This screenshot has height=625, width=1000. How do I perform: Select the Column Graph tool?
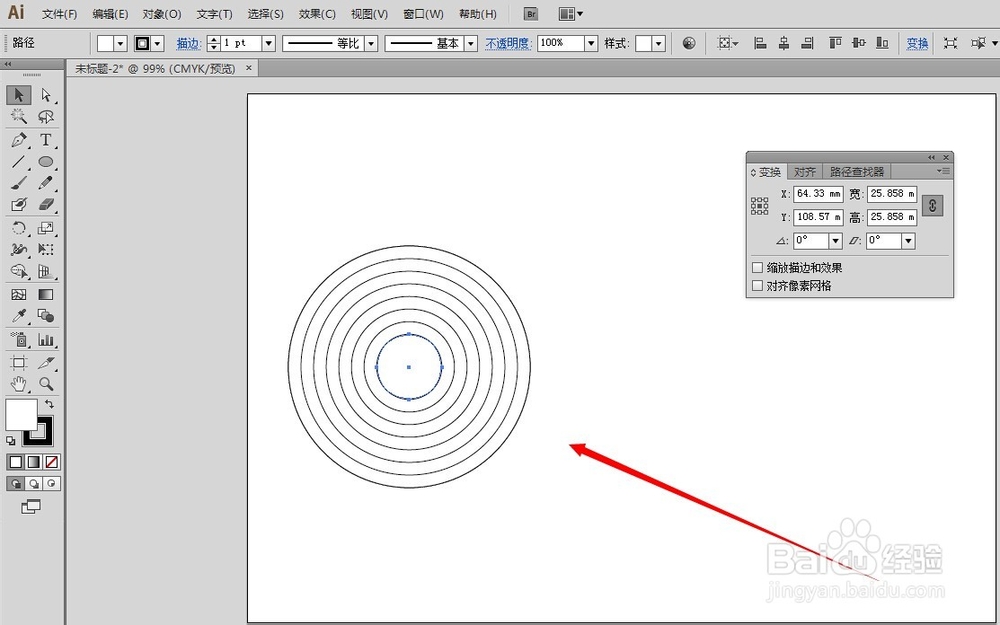click(x=45, y=339)
